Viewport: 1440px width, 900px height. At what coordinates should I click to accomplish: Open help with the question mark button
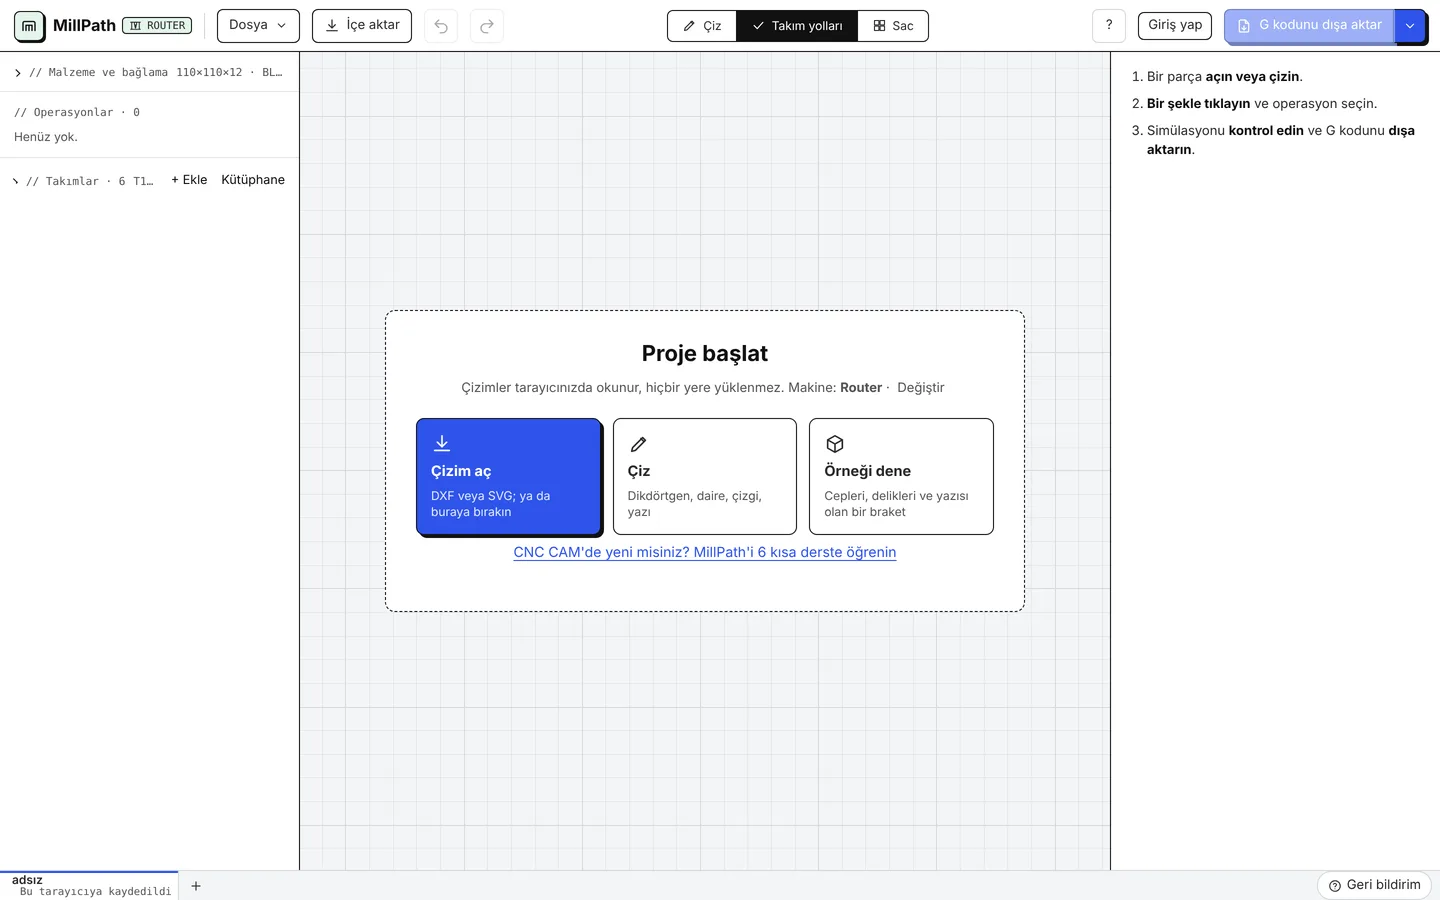(1109, 26)
